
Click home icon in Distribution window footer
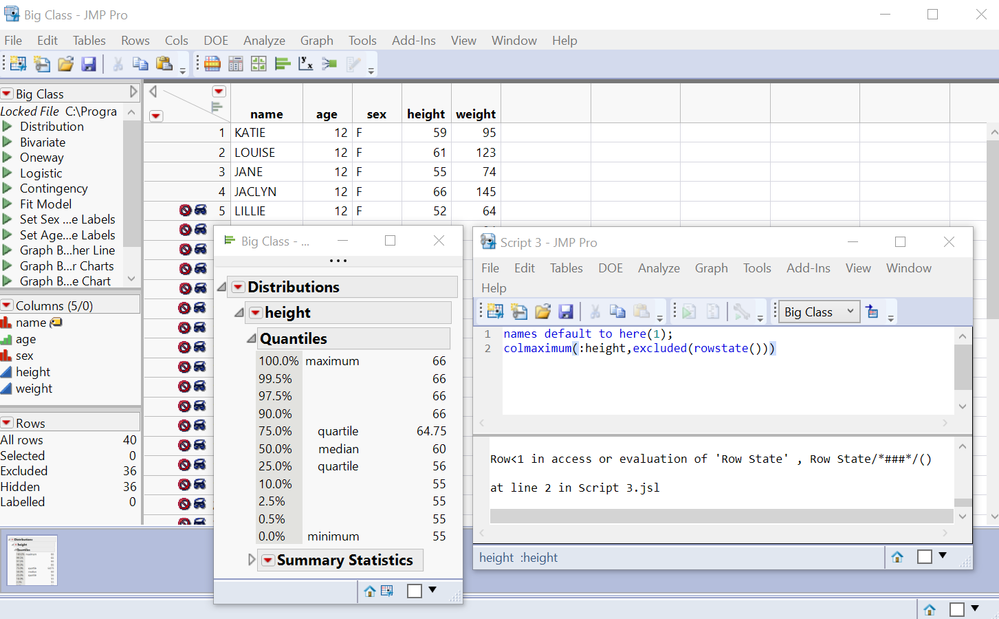[370, 591]
